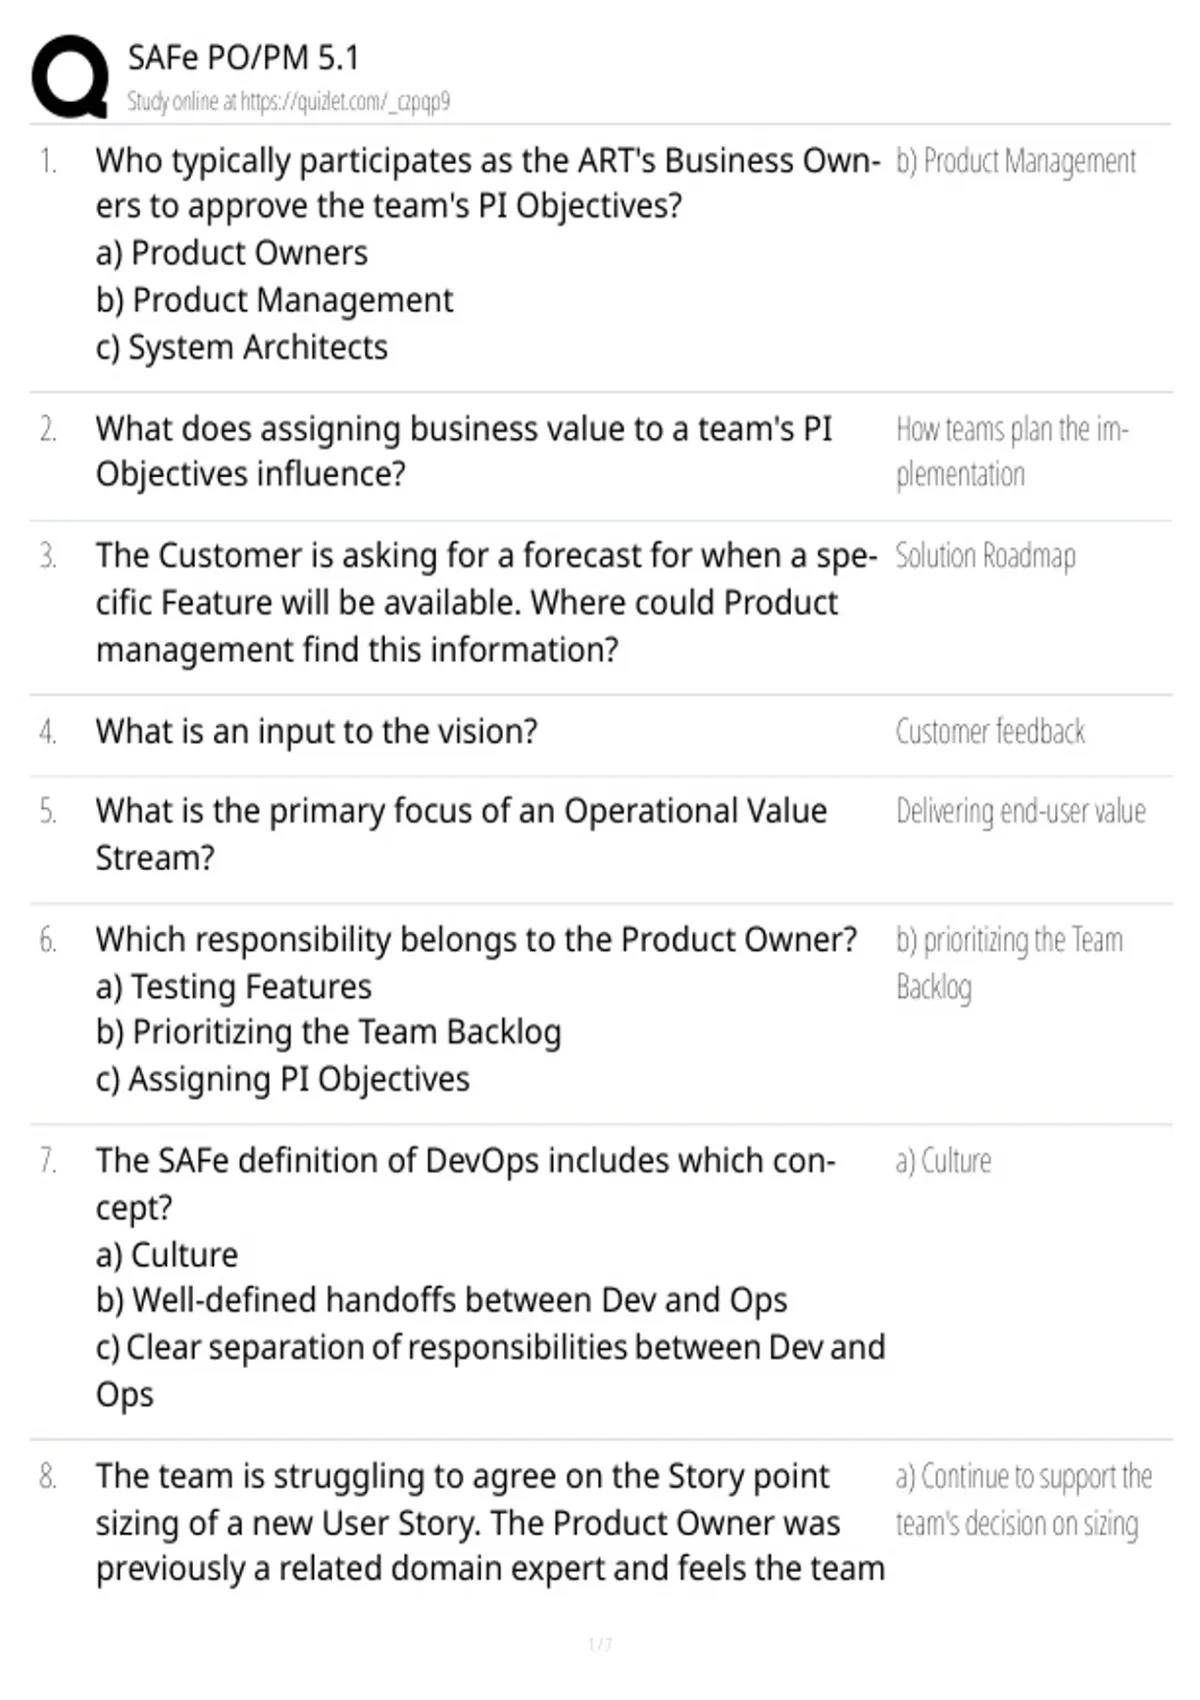Image resolution: width=1200 pixels, height=1700 pixels.
Task: Click answer 'b) Product Management' in right column
Action: tap(1016, 161)
